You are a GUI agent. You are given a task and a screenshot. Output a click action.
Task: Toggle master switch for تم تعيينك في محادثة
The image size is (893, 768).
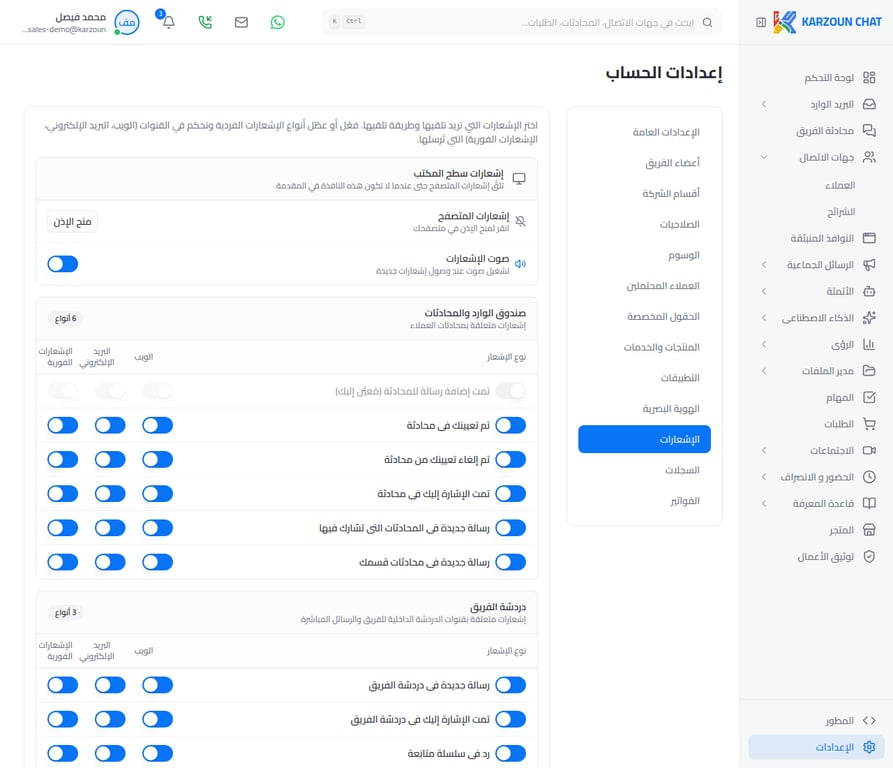click(x=510, y=425)
